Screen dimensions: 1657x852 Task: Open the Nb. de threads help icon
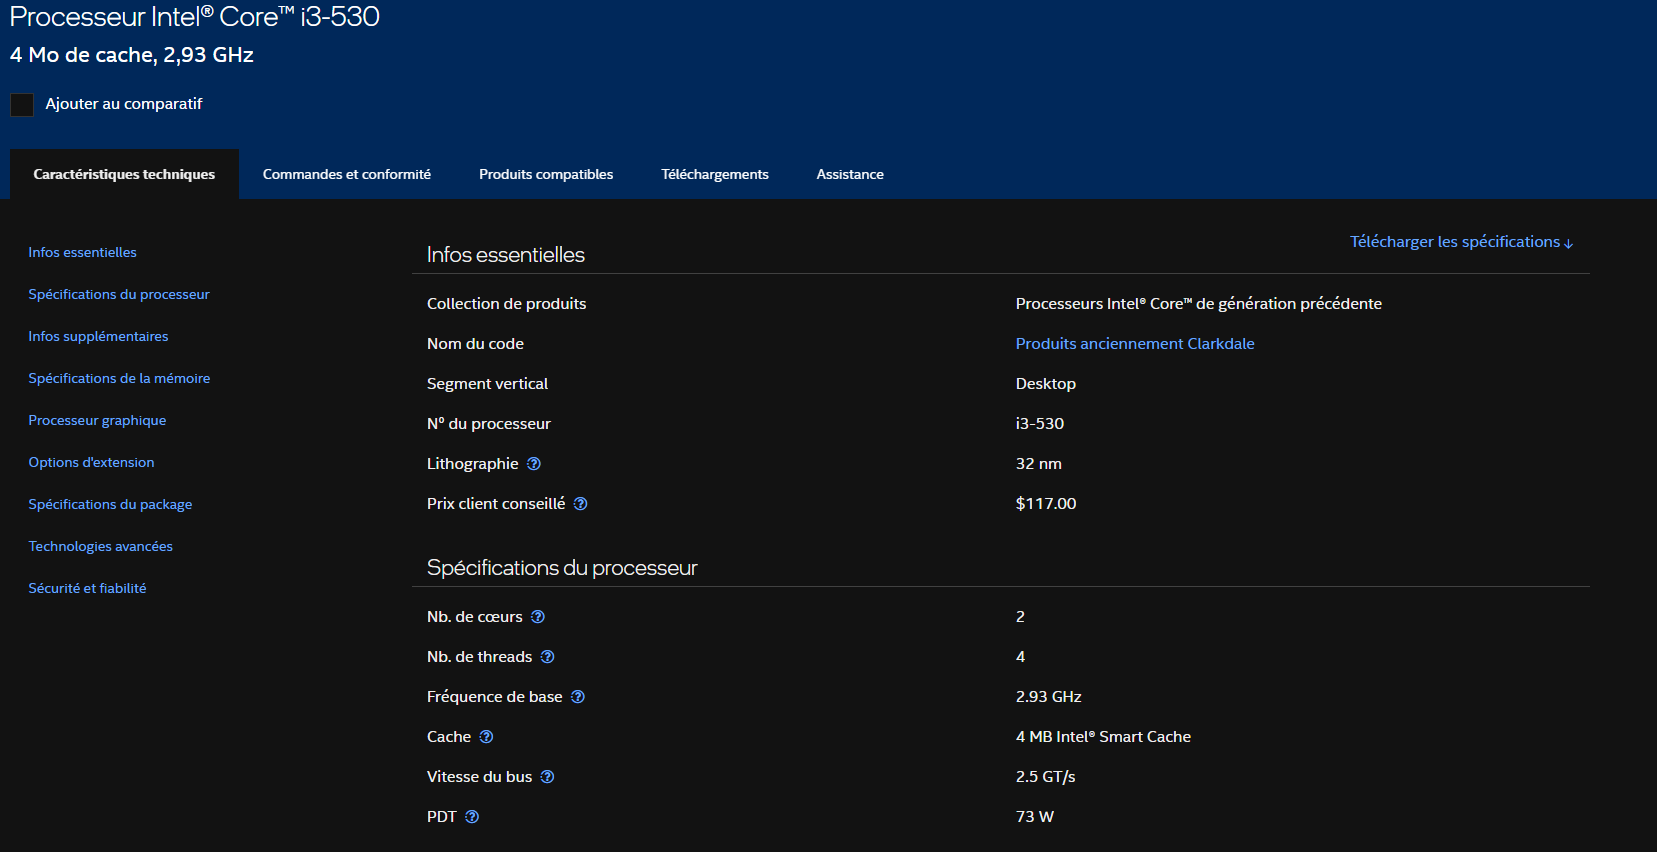[547, 657]
